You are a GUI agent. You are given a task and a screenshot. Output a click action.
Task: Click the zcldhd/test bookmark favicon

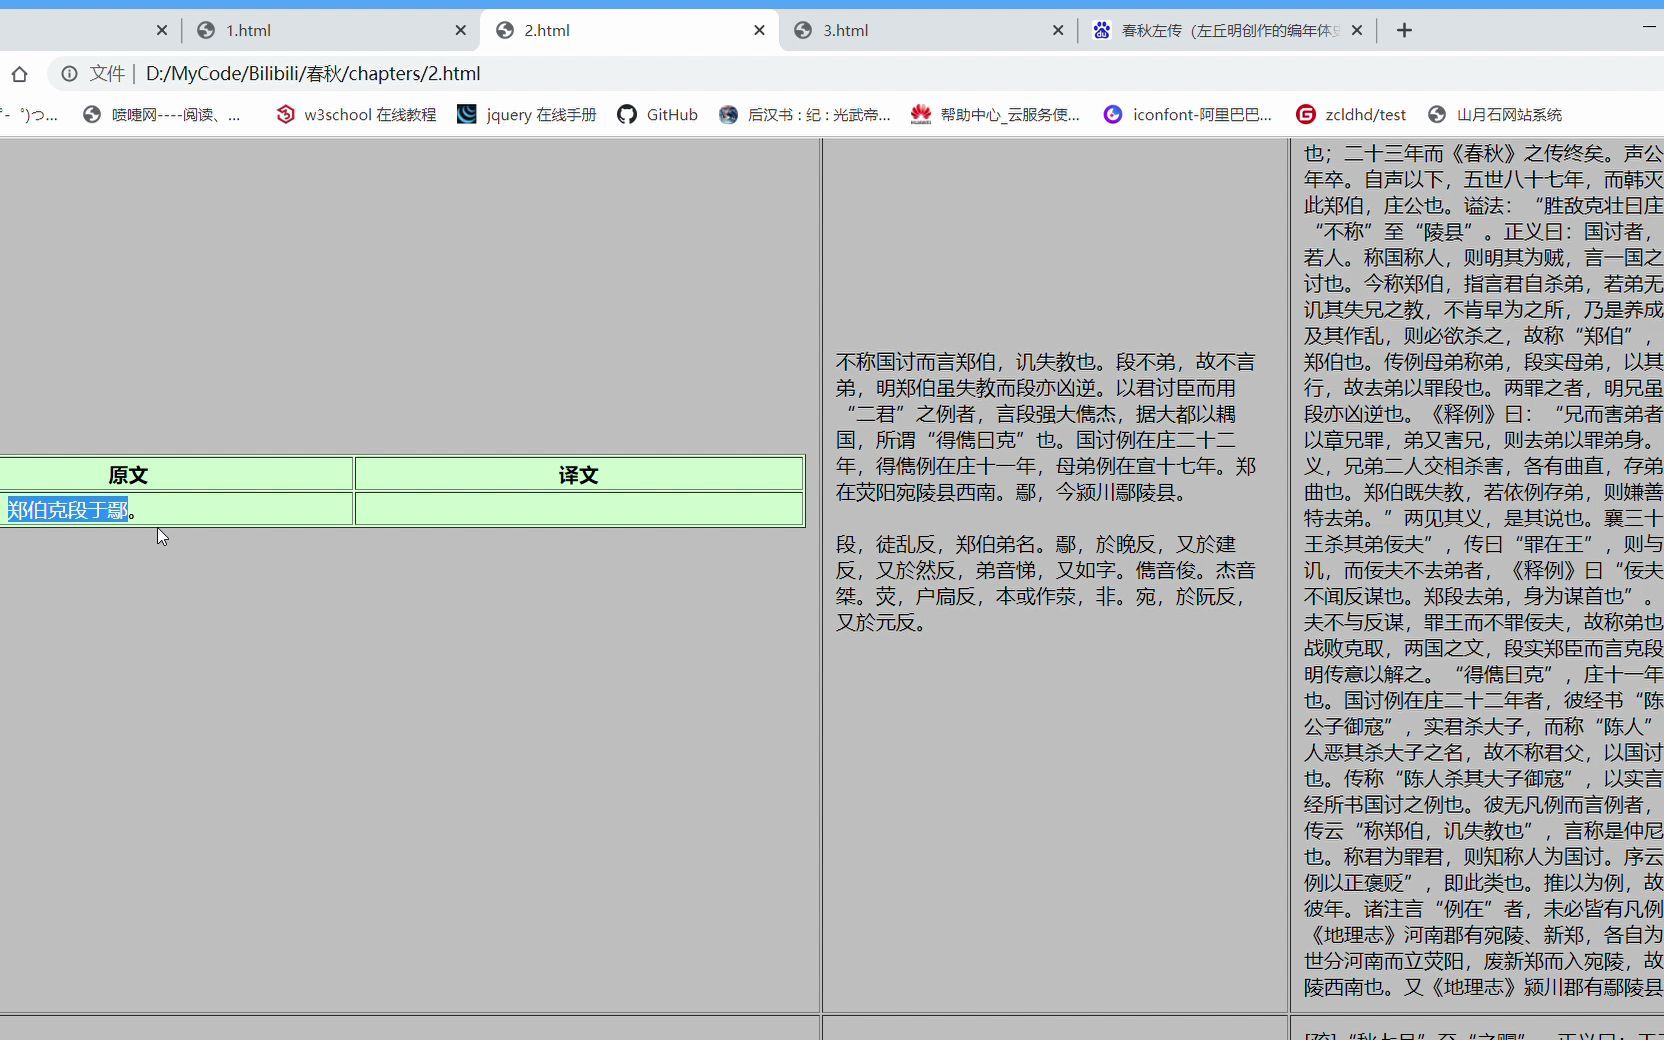1306,115
